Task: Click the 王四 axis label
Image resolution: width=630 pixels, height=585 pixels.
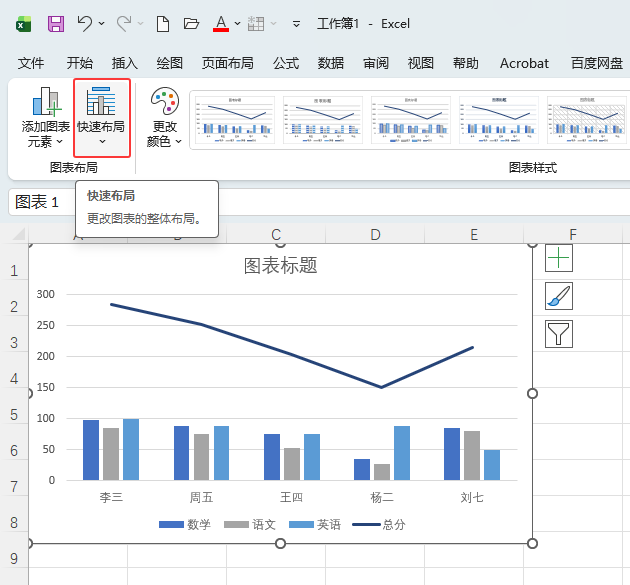Action: 291,497
